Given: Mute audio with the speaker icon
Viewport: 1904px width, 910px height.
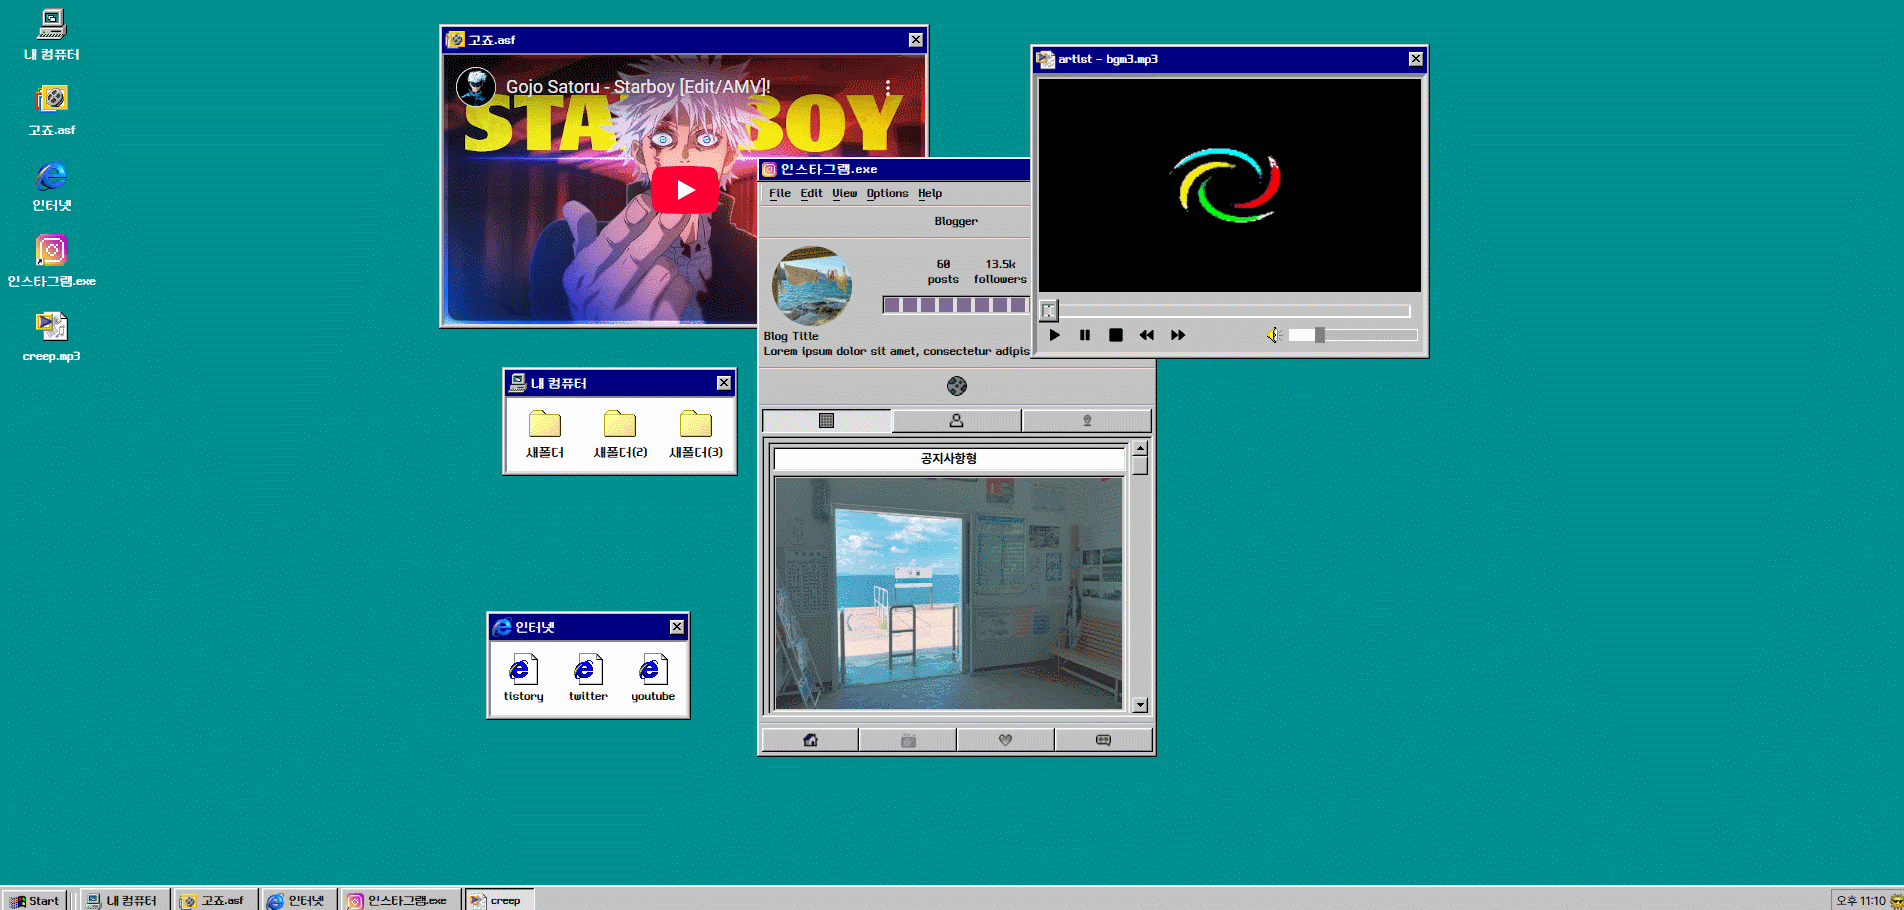Looking at the screenshot, I should [1273, 335].
